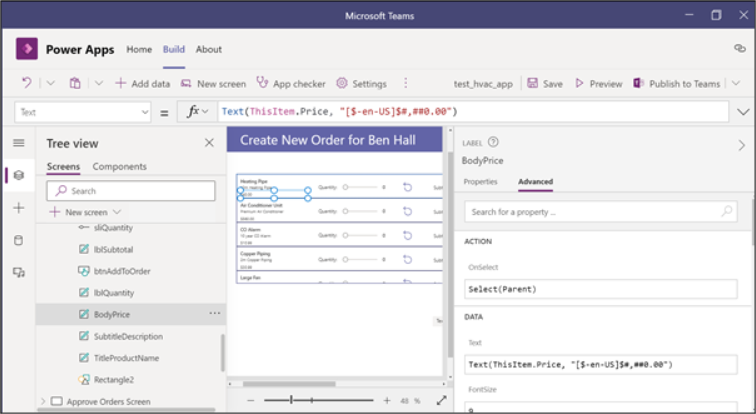This screenshot has height=414, width=756.
Task: Toggle the hamburger menu in left rail
Action: click(19, 143)
